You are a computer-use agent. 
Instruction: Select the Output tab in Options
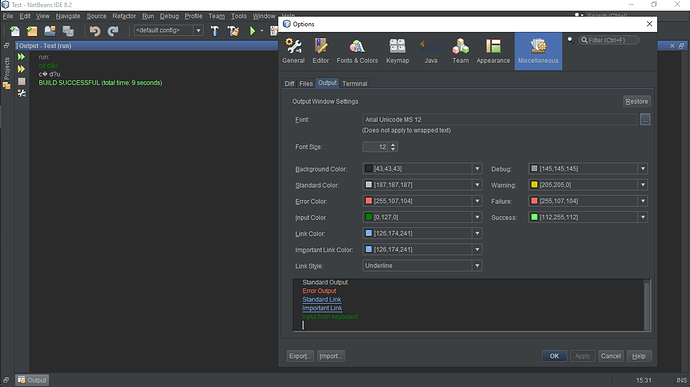(327, 83)
